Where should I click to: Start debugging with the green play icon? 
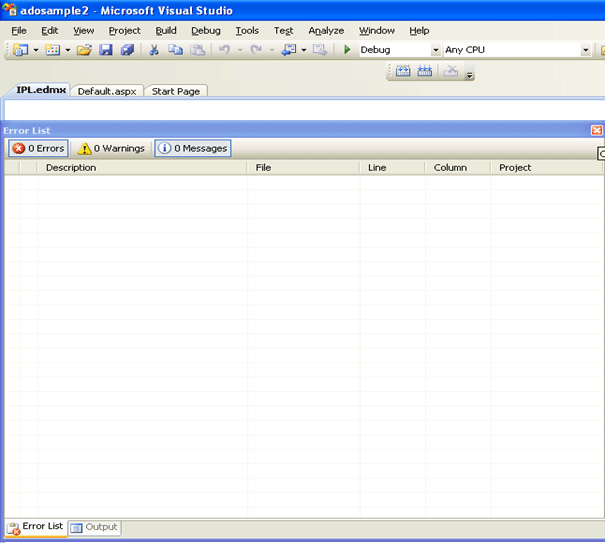pos(347,50)
